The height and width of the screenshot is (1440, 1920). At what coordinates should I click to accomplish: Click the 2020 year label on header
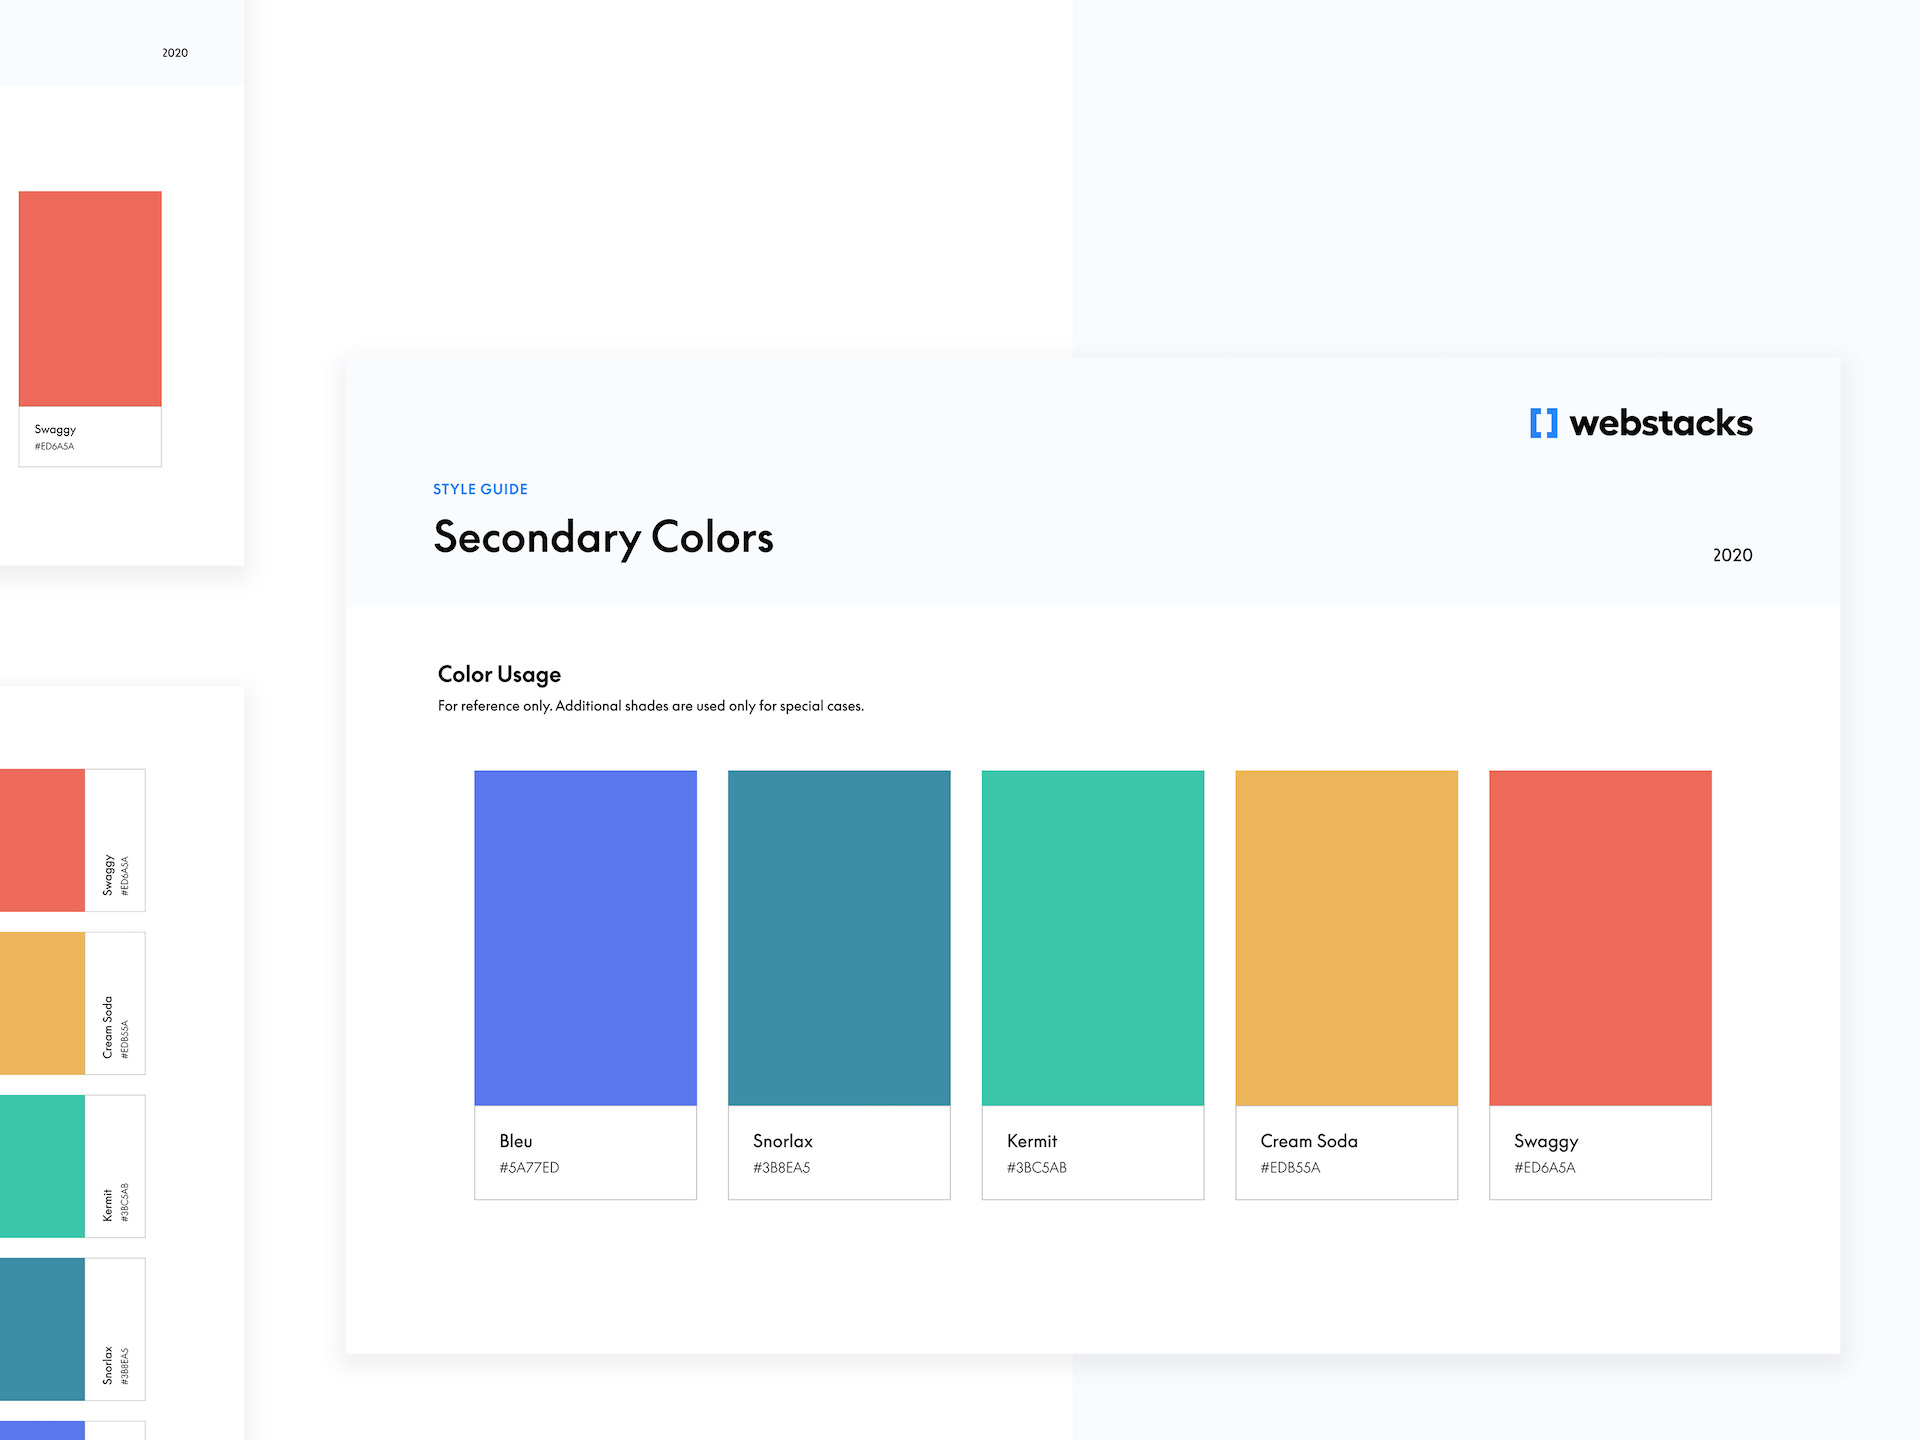coord(1731,555)
